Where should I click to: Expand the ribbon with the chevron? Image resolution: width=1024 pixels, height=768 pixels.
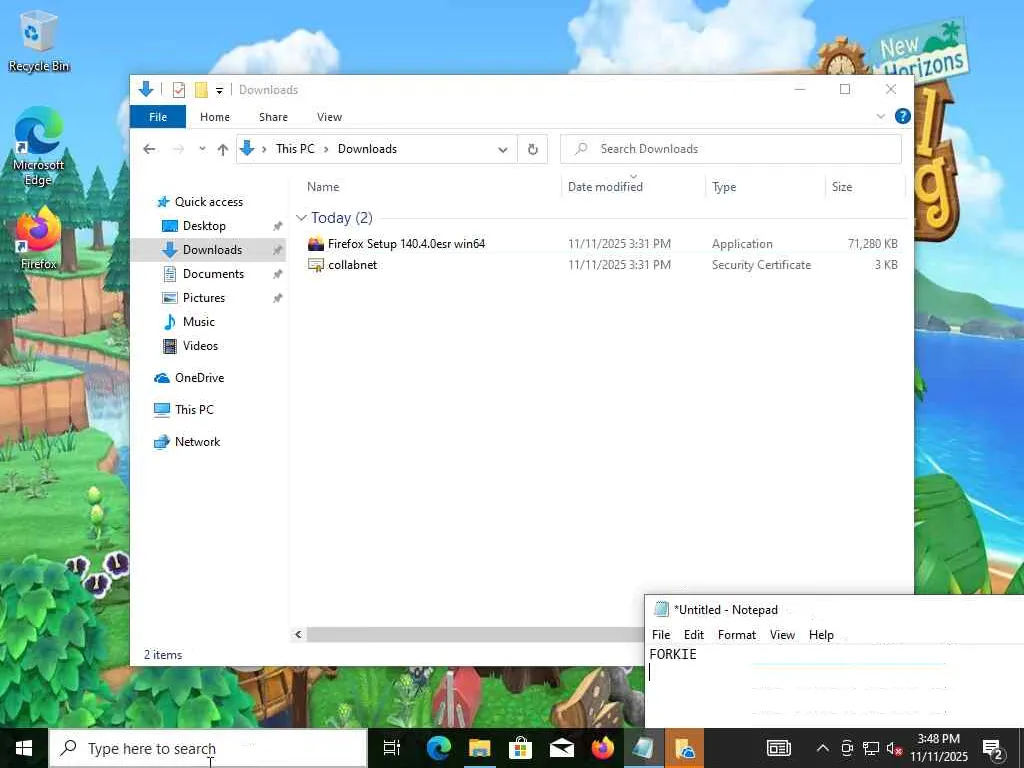point(880,116)
